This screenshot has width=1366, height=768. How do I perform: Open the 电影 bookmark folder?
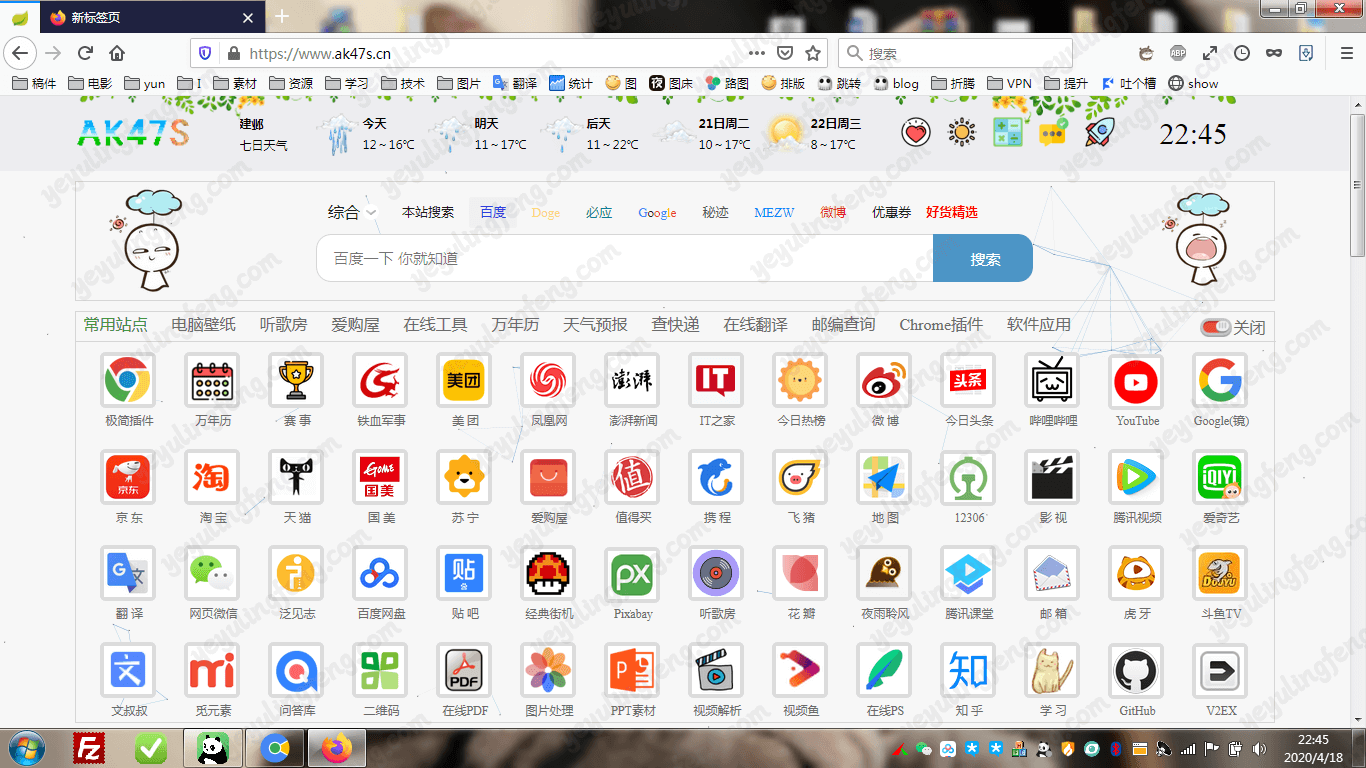[90, 83]
